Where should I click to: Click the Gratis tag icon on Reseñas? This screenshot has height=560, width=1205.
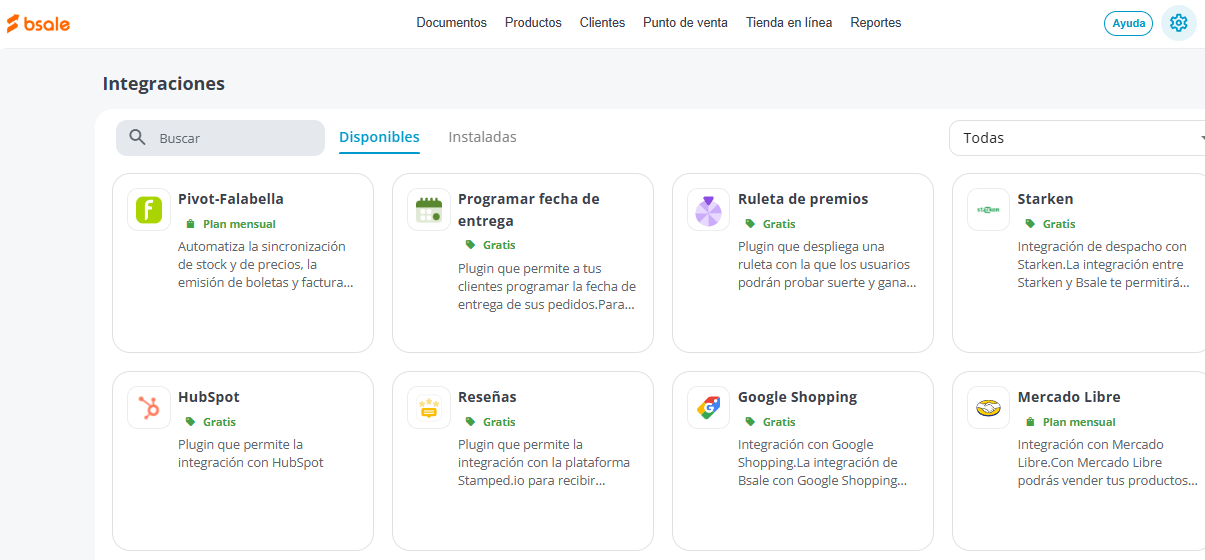[470, 422]
